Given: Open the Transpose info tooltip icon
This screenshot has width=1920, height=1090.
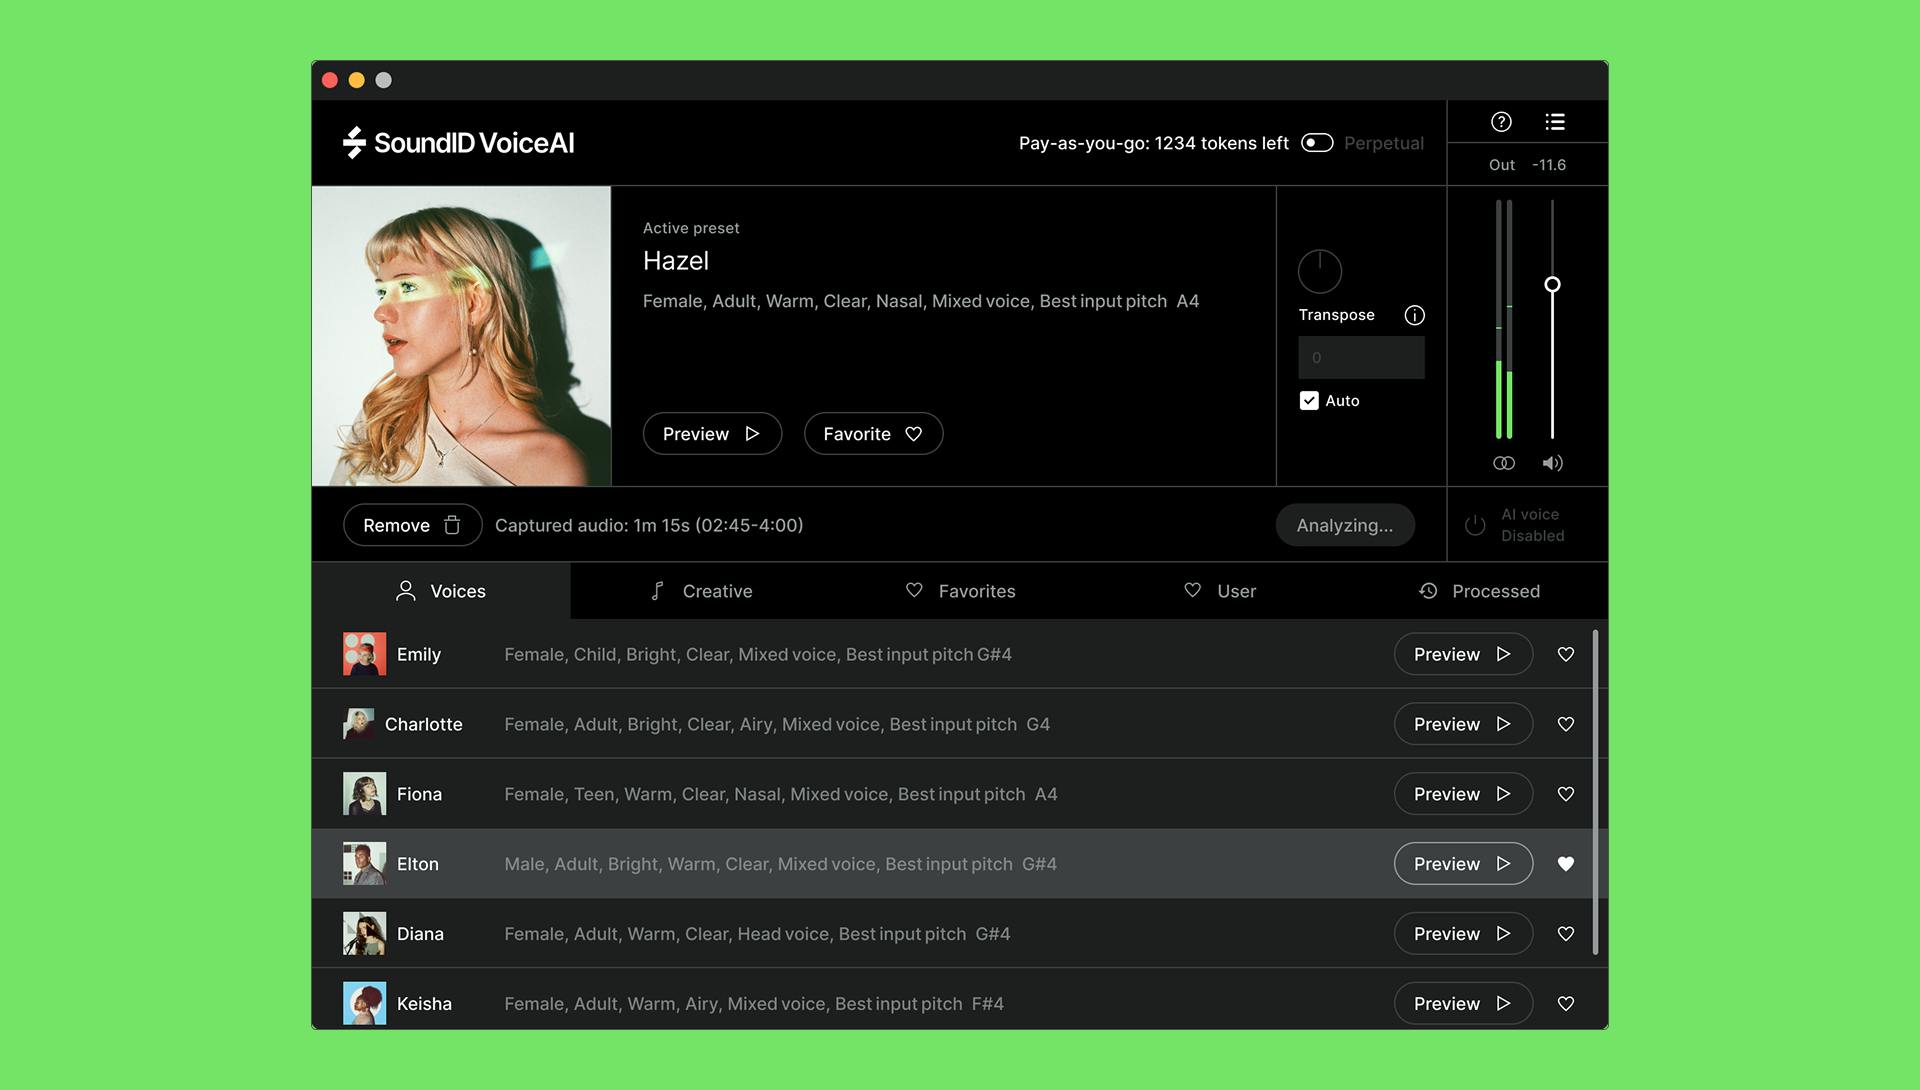Looking at the screenshot, I should coord(1414,315).
